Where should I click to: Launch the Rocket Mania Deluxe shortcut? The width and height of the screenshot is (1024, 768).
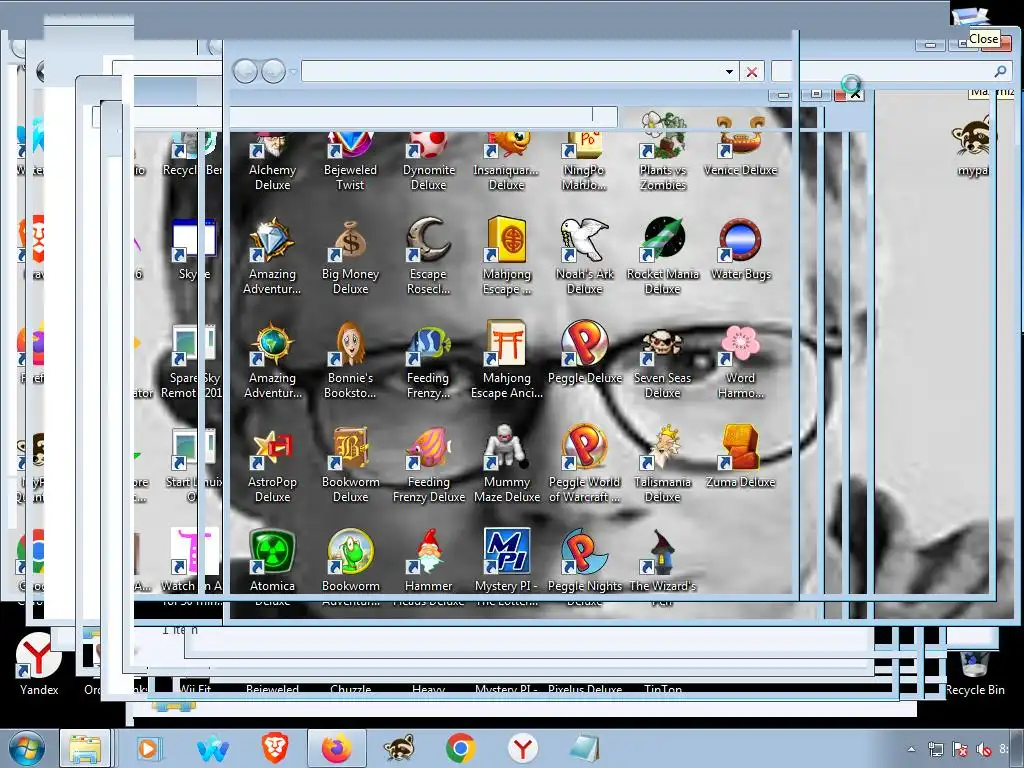663,256
